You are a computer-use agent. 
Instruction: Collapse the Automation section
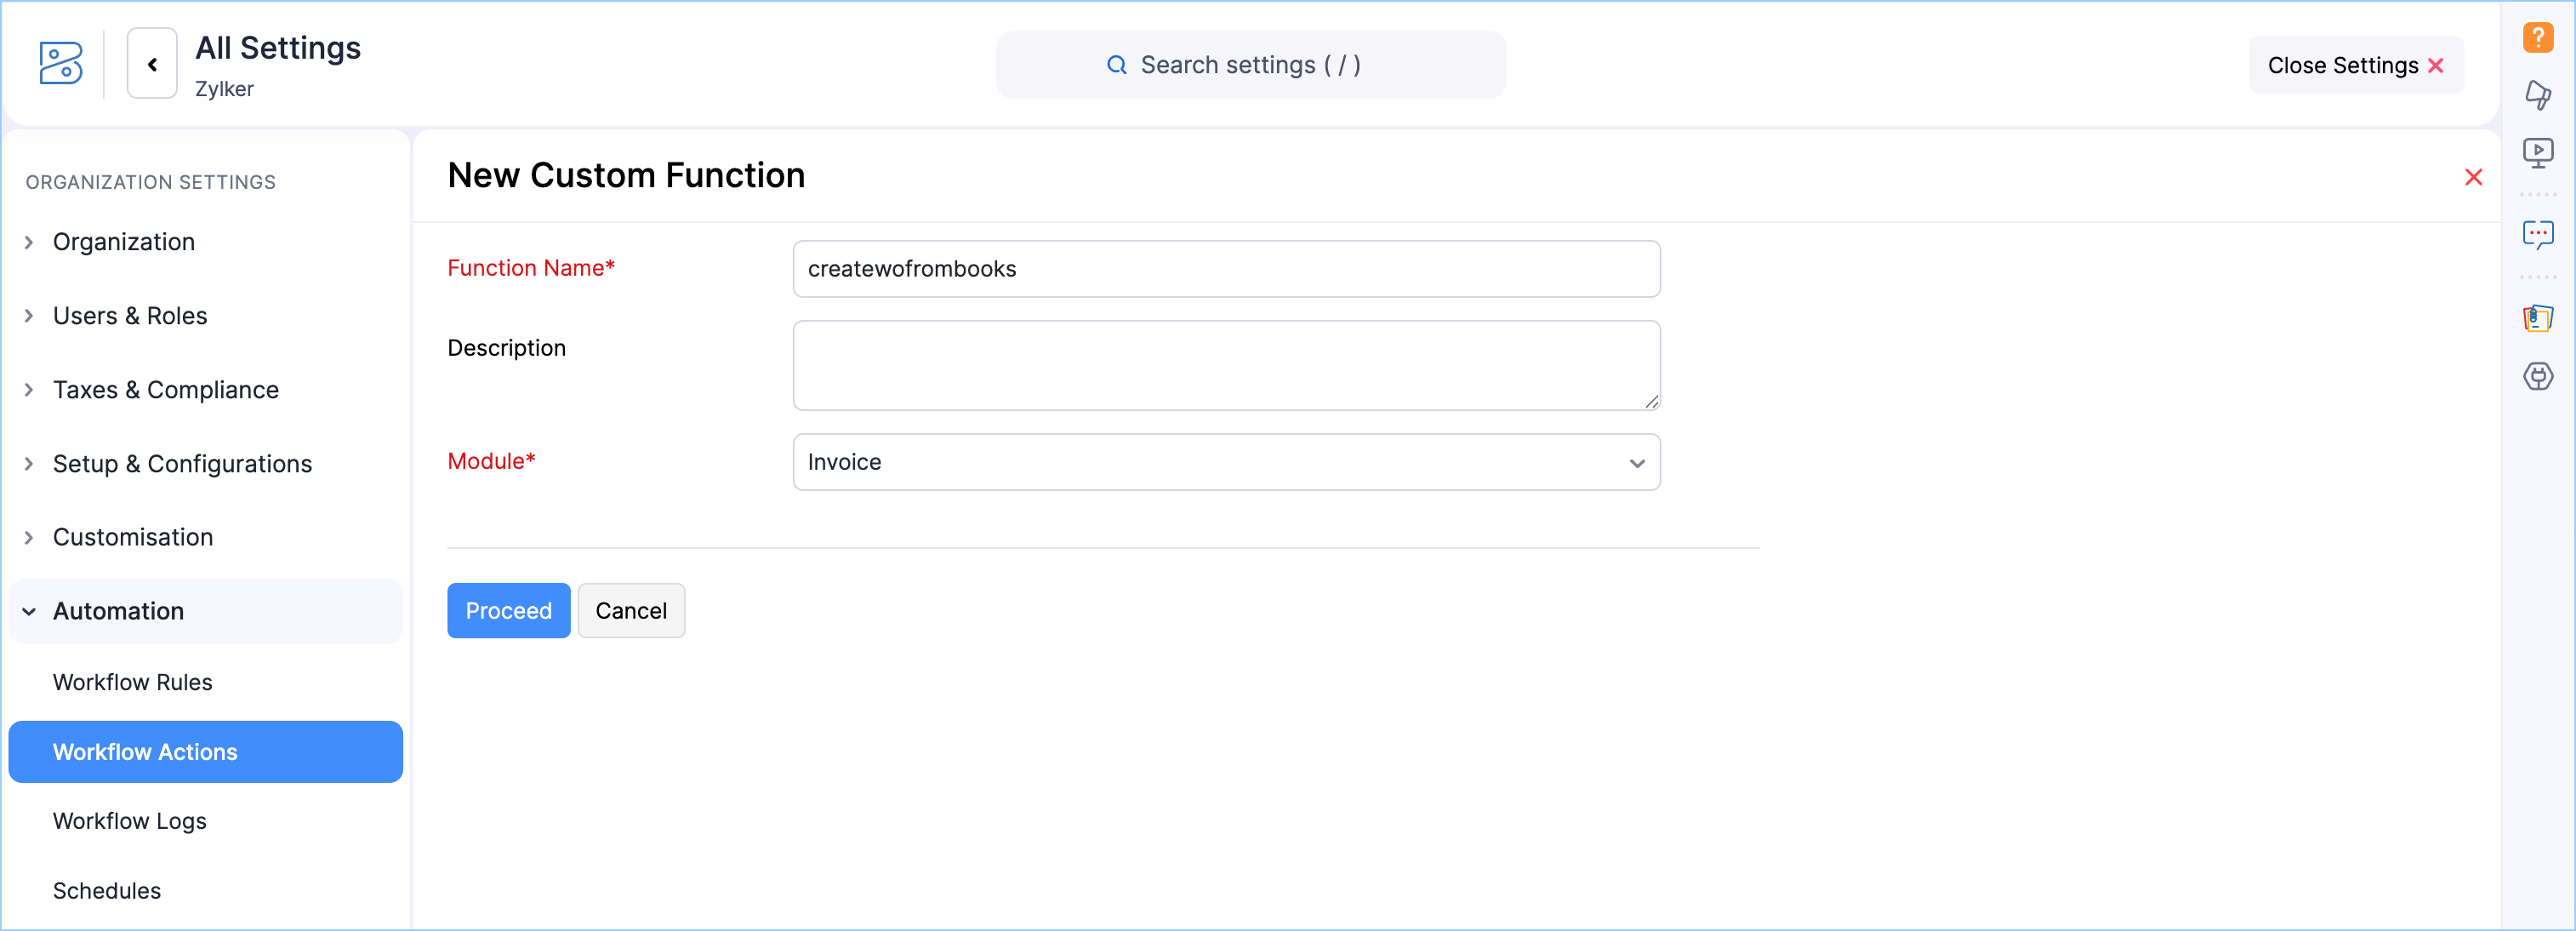[x=118, y=611]
